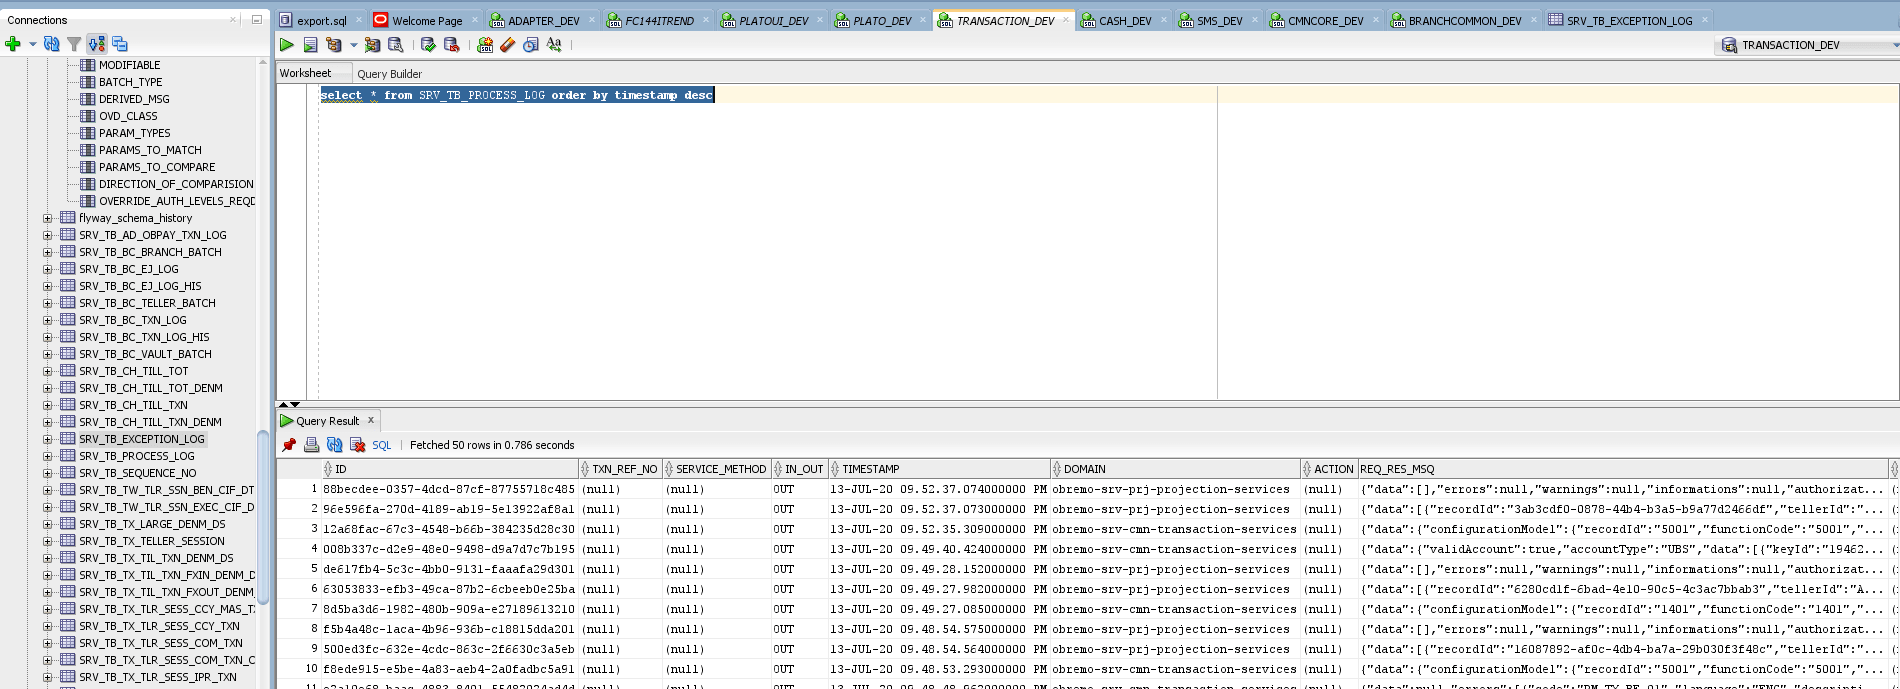Open the Explain Plan dropdown arrow
Screen dimensions: 1900x689
pos(353,45)
